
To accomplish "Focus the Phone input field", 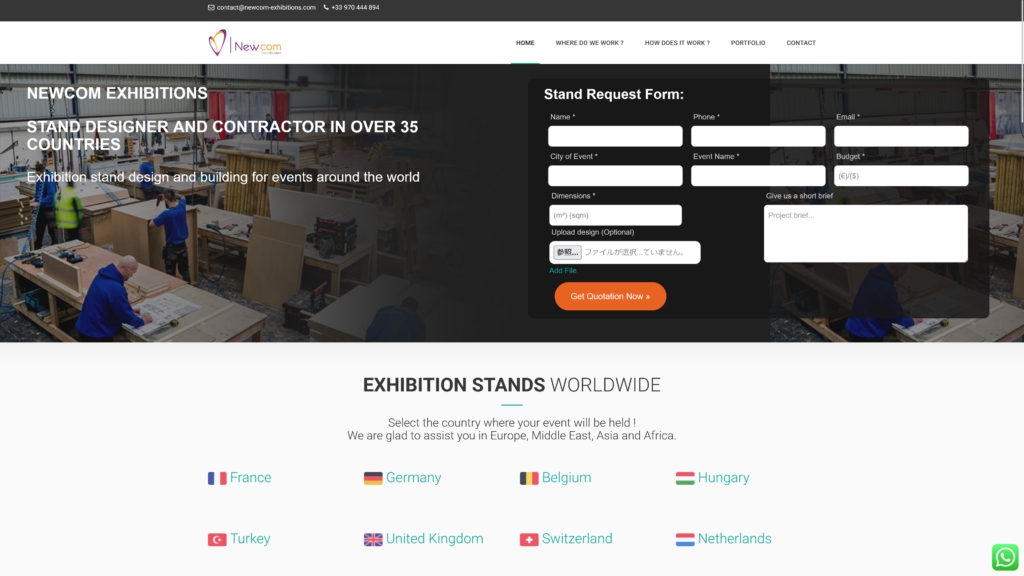I will (x=758, y=136).
